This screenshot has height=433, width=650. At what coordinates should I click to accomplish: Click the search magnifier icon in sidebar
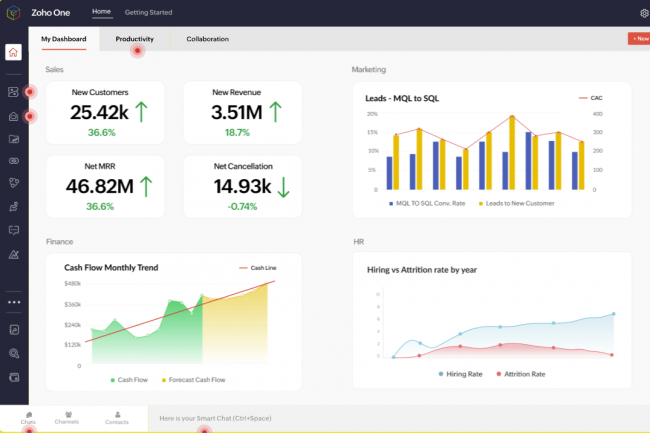(13, 353)
